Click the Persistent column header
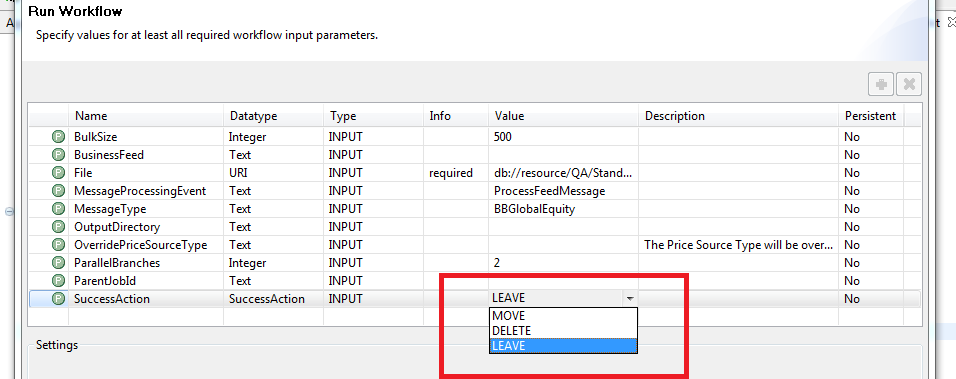 pos(871,116)
